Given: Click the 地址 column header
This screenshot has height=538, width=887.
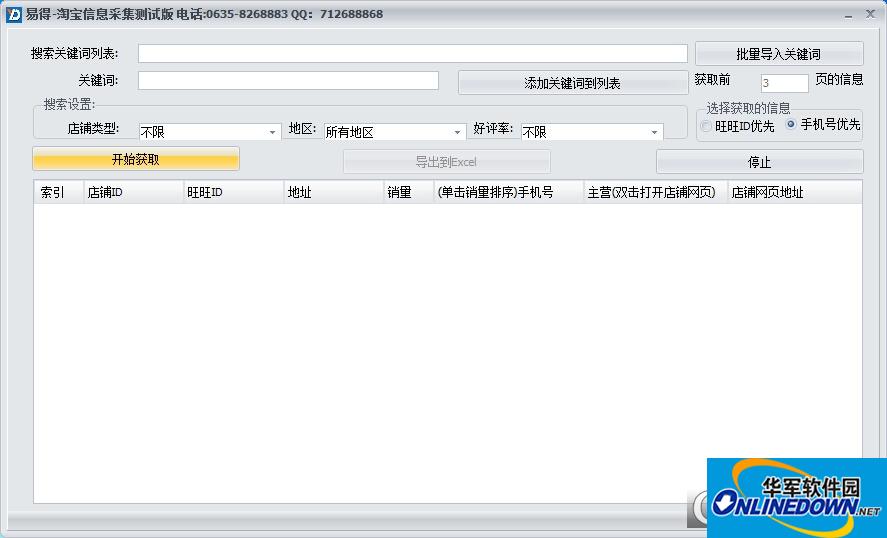Looking at the screenshot, I should 333,192.
